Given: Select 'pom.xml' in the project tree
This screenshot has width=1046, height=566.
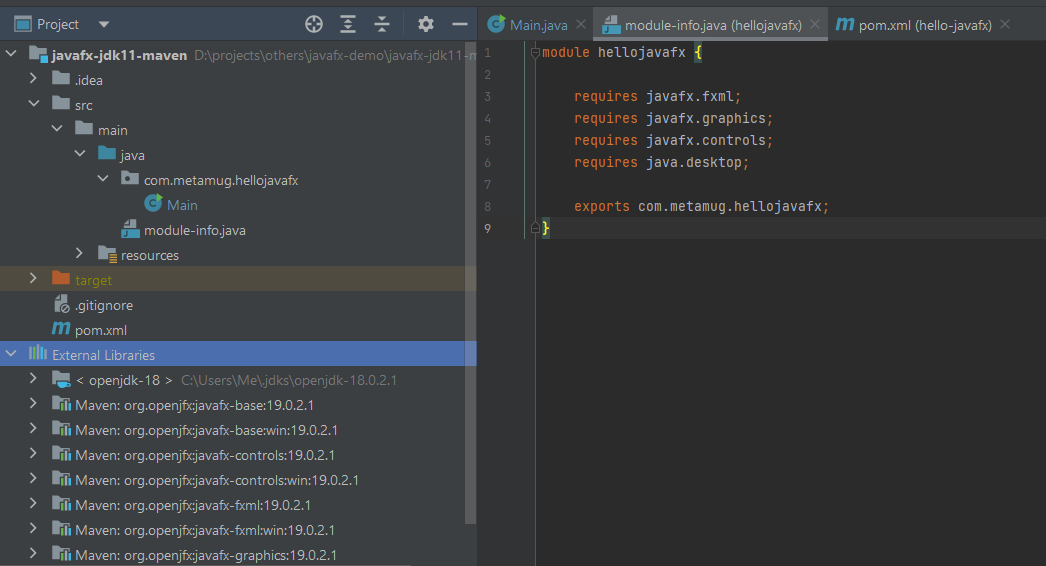Looking at the screenshot, I should pyautogui.click(x=101, y=330).
